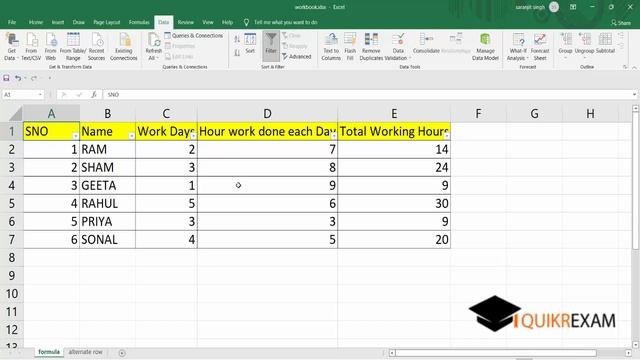The image size is (640, 360).
Task: Switch to the Page Layout tab
Action: (107, 22)
